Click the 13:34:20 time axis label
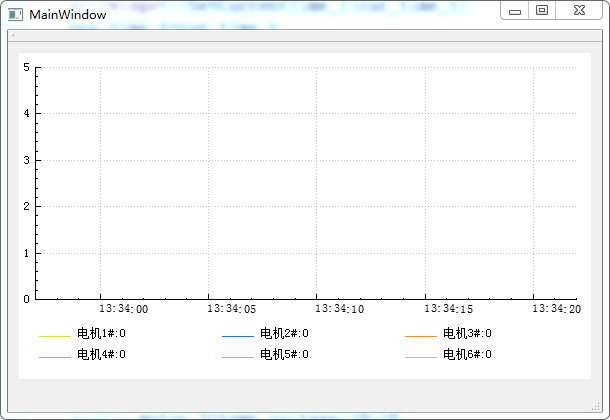This screenshot has width=610, height=420. point(556,309)
